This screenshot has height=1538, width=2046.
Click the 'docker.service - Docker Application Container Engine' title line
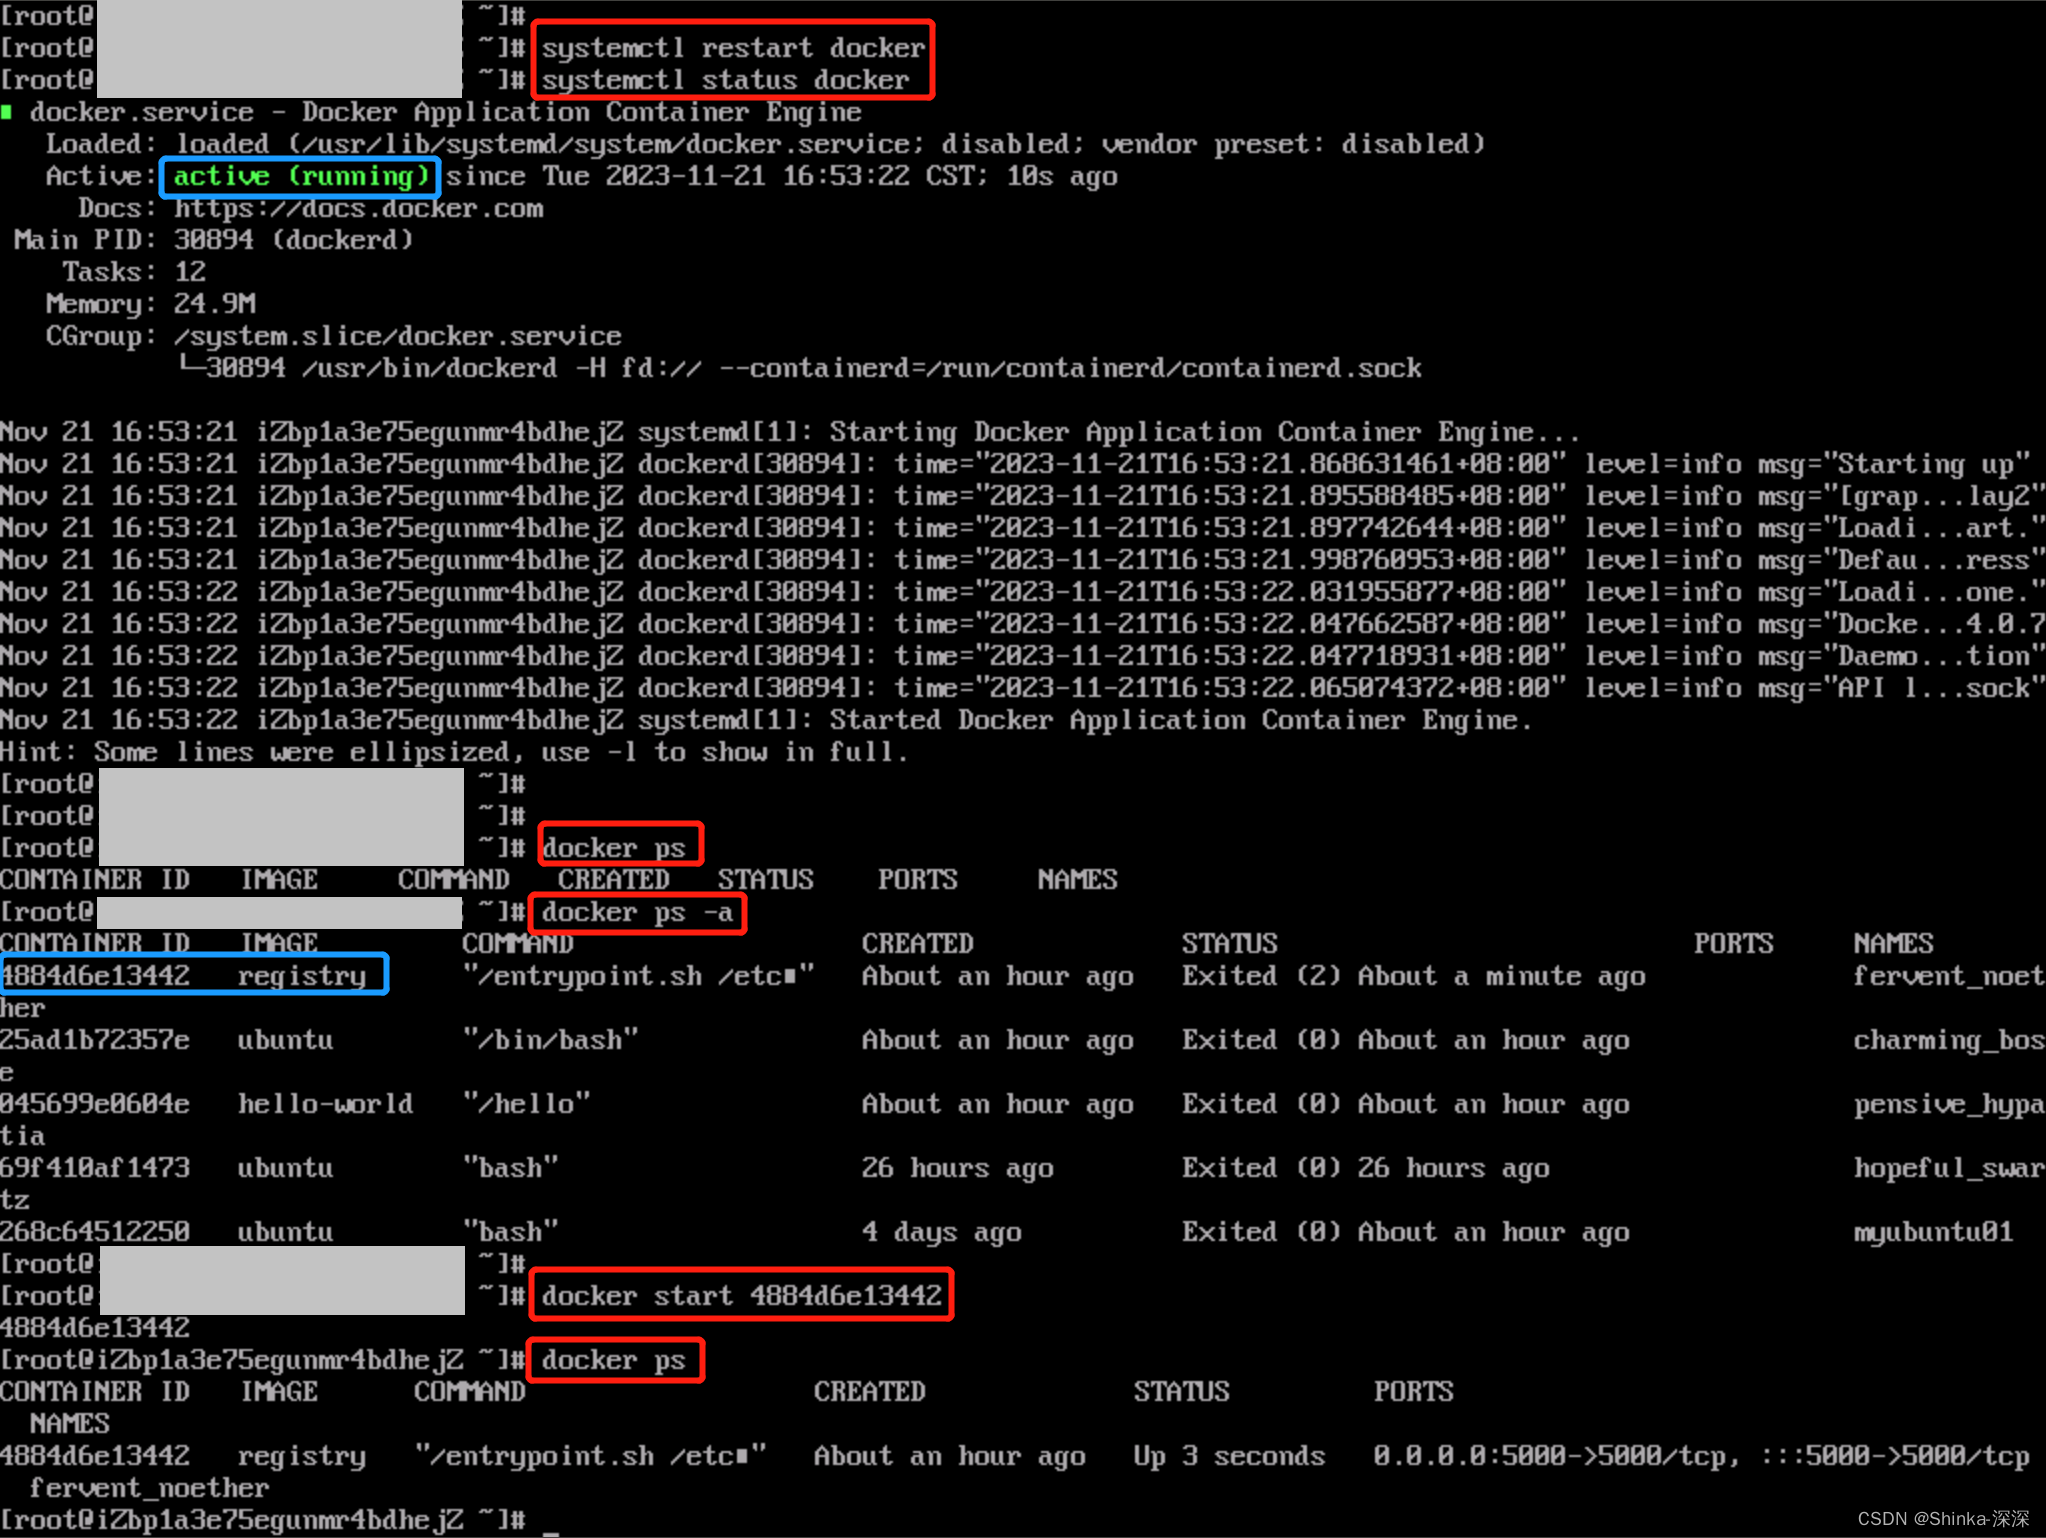coord(445,112)
